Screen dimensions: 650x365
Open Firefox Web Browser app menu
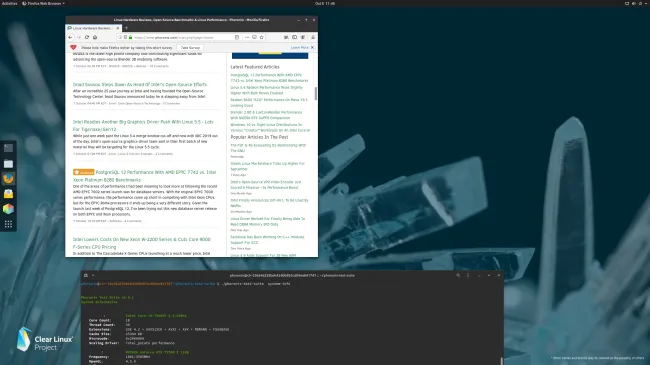44,3
